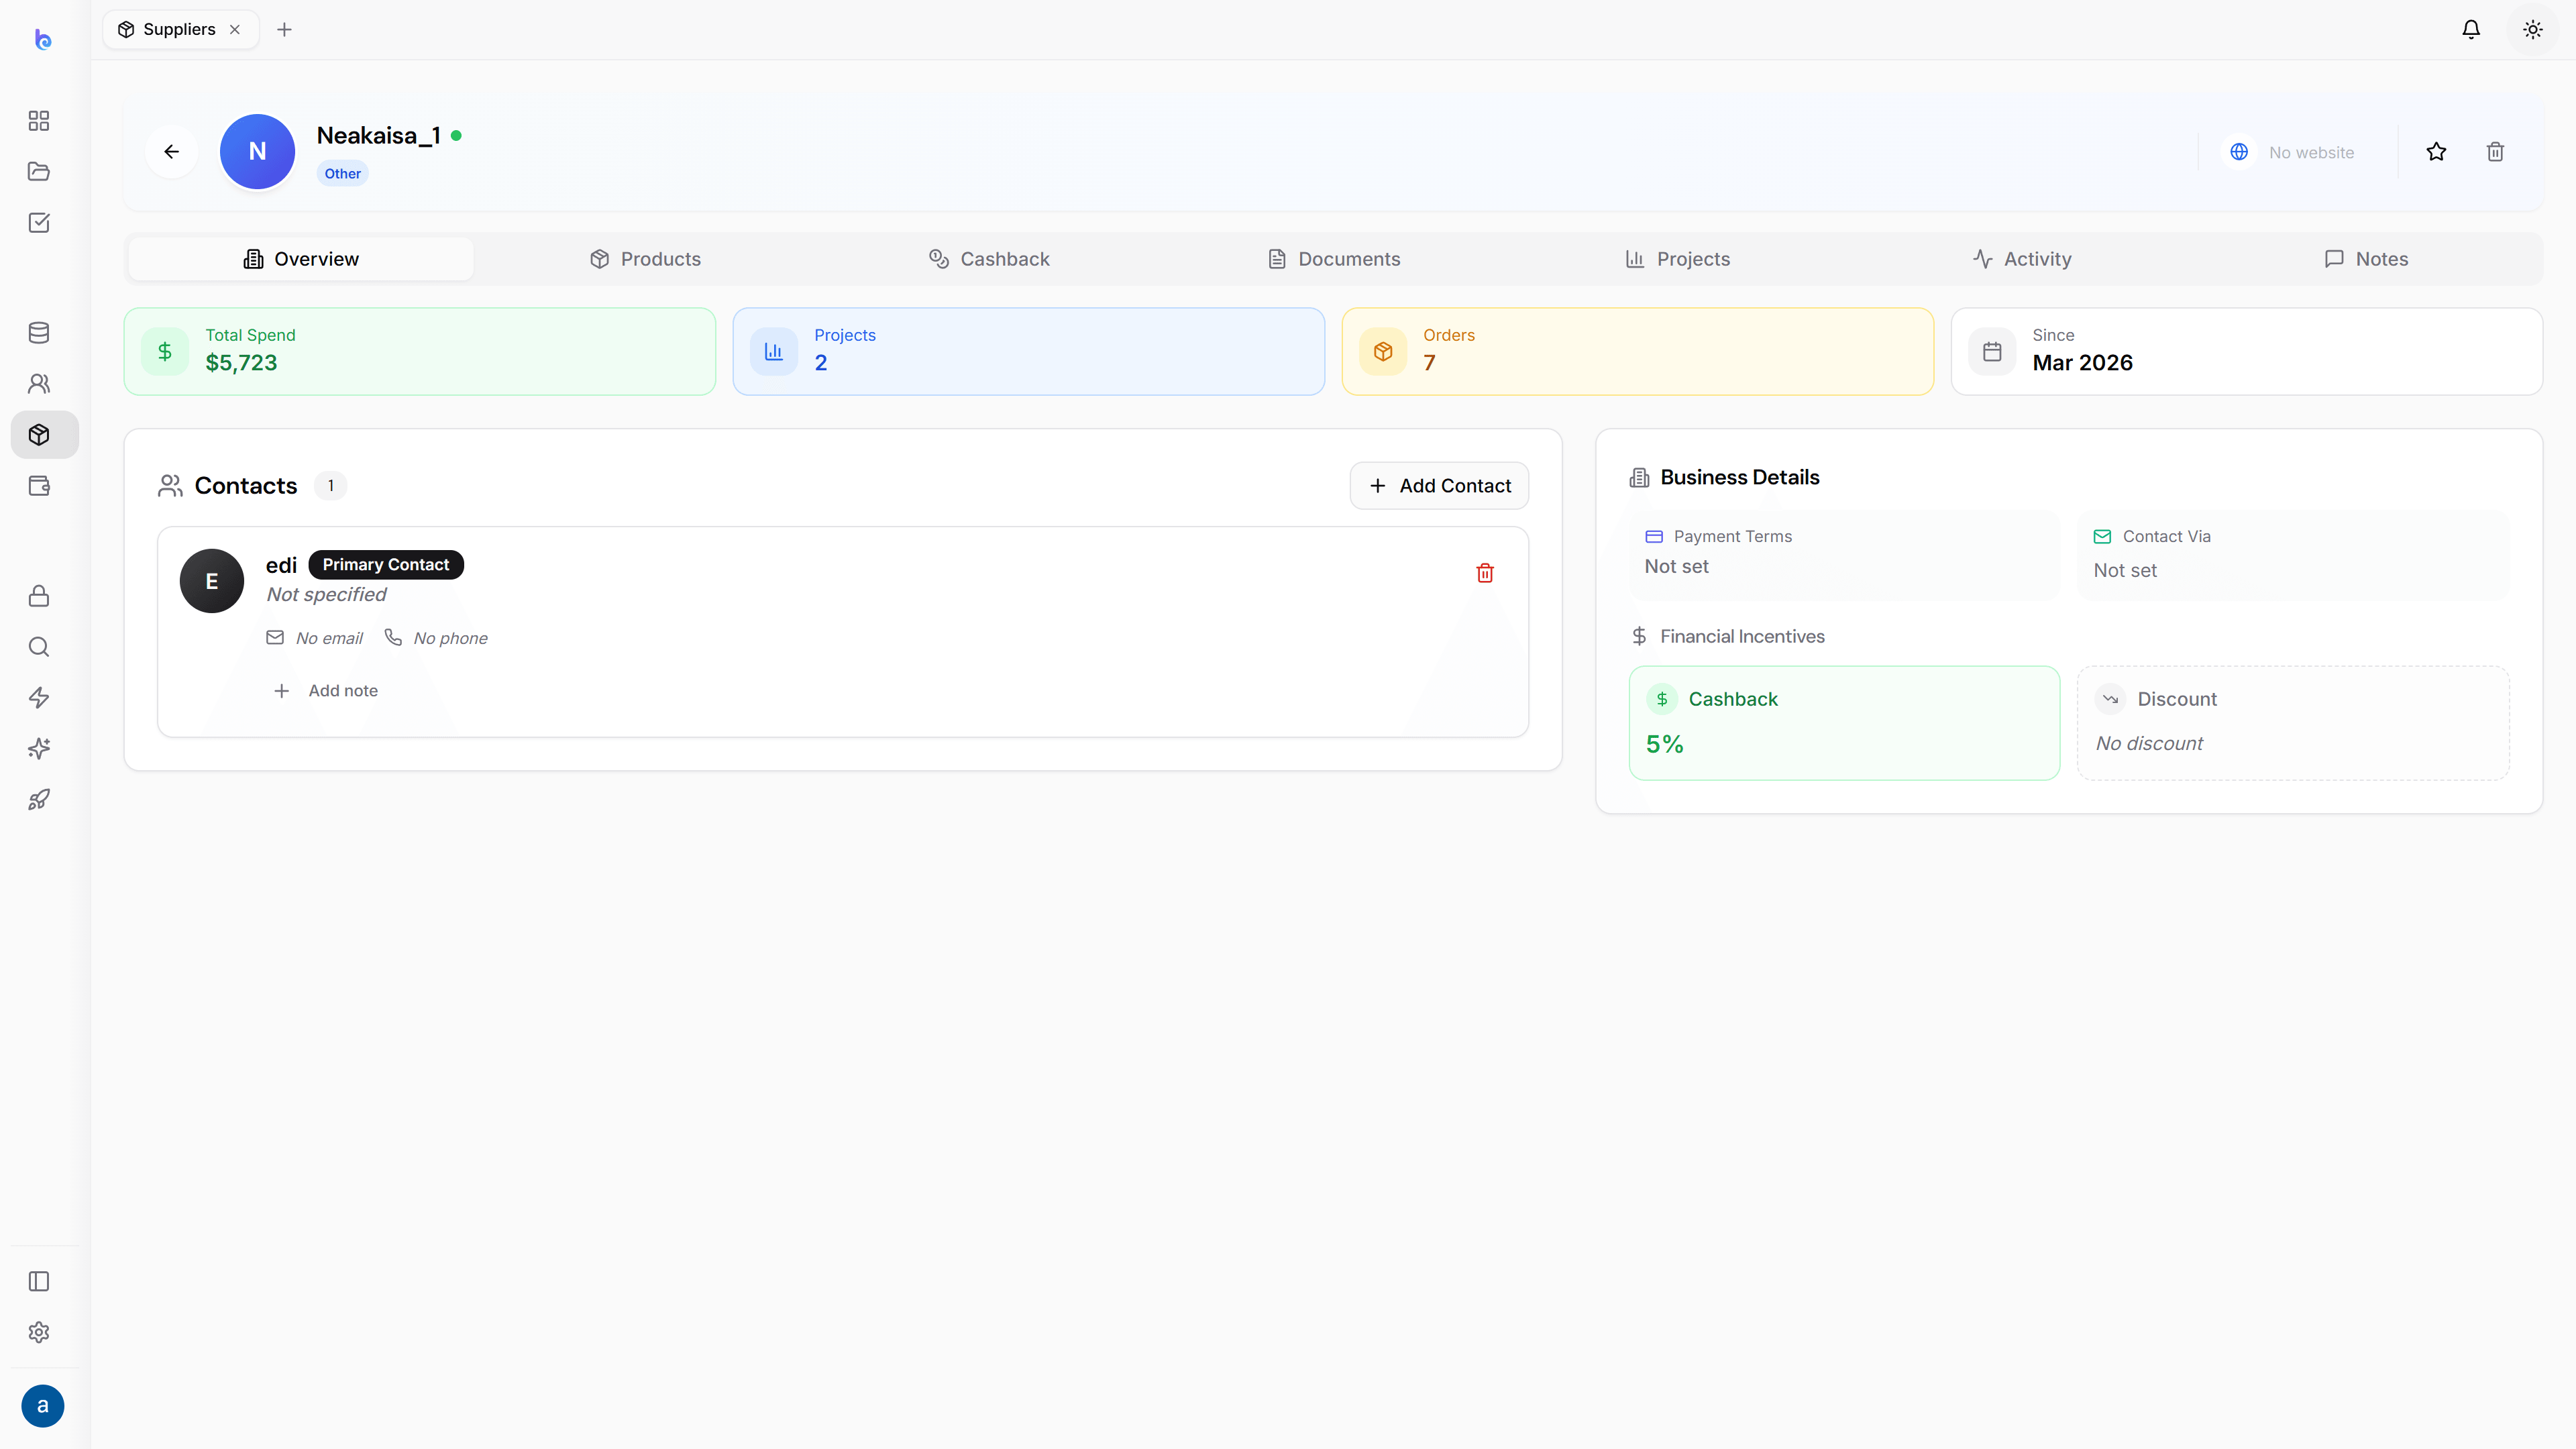Open a new tab with plus icon
Screen dimensions: 2576x1449
tap(284, 29)
